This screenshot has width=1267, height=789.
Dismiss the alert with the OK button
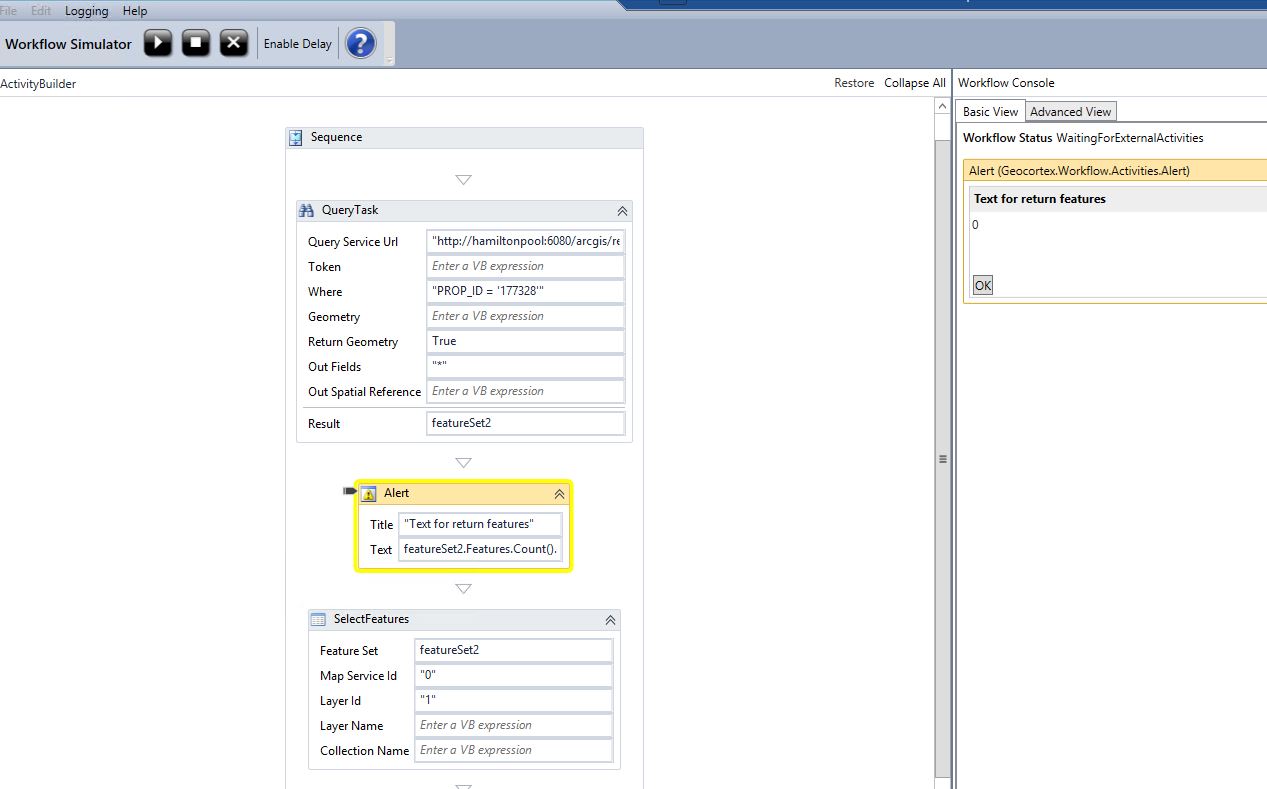983,285
